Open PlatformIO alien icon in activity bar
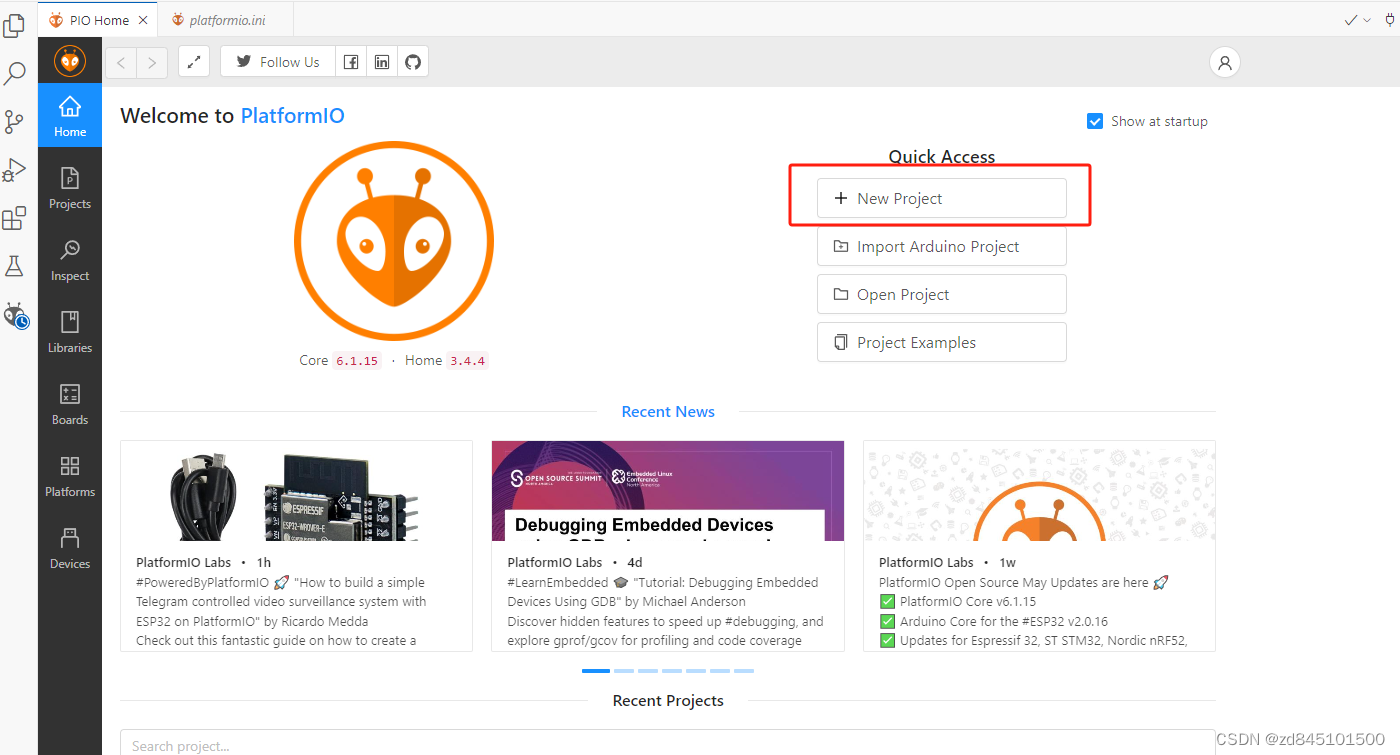 coord(15,316)
